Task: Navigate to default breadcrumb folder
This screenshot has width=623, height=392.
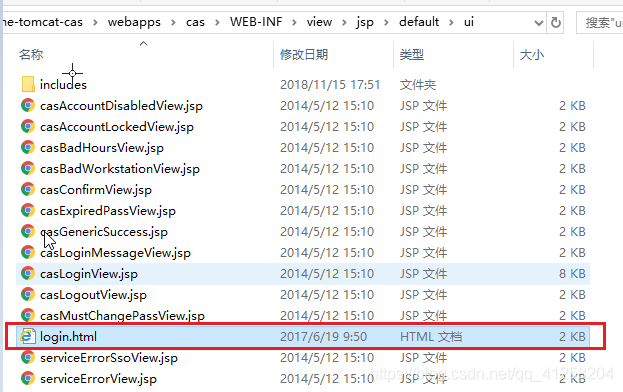Action: pos(419,22)
